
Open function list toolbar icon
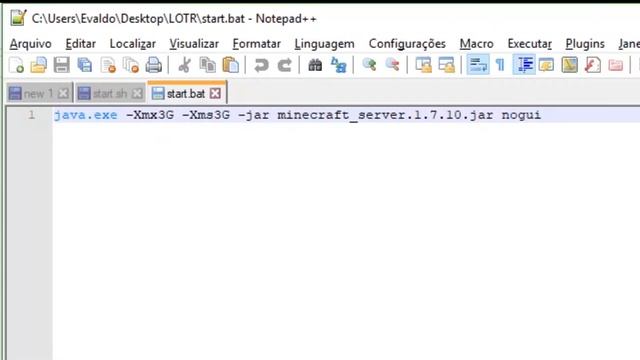[592, 65]
